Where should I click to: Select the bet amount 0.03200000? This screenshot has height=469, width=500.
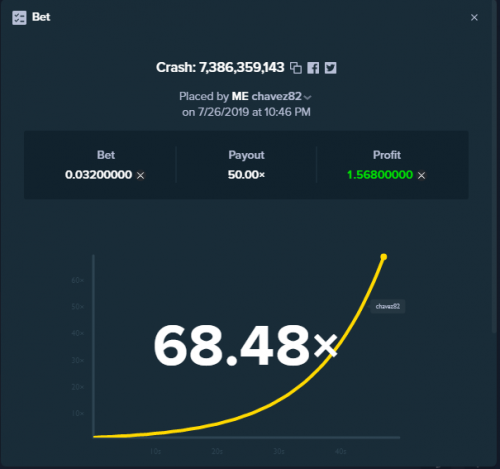pos(98,175)
